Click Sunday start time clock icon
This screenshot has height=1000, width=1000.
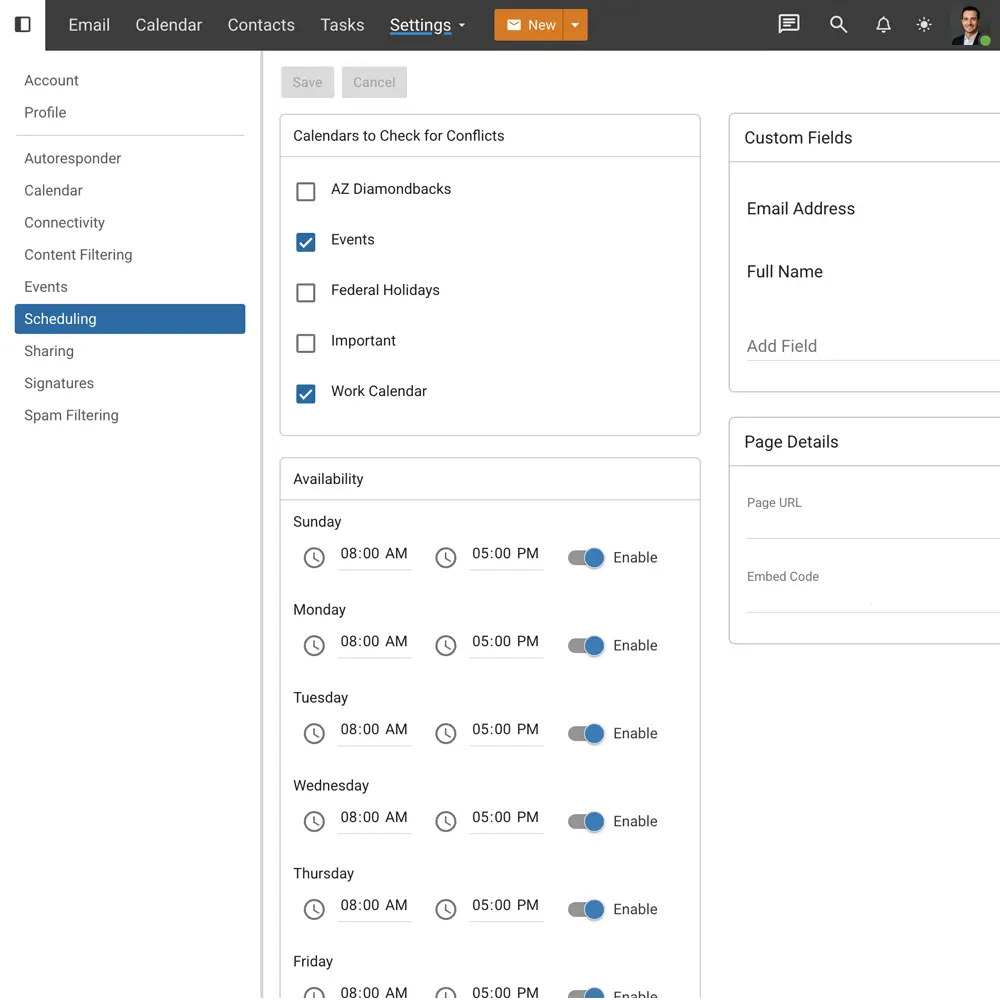coord(314,557)
